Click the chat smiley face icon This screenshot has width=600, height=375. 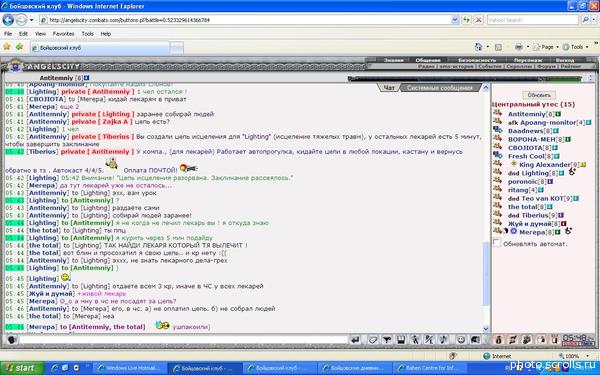pyautogui.click(x=461, y=340)
